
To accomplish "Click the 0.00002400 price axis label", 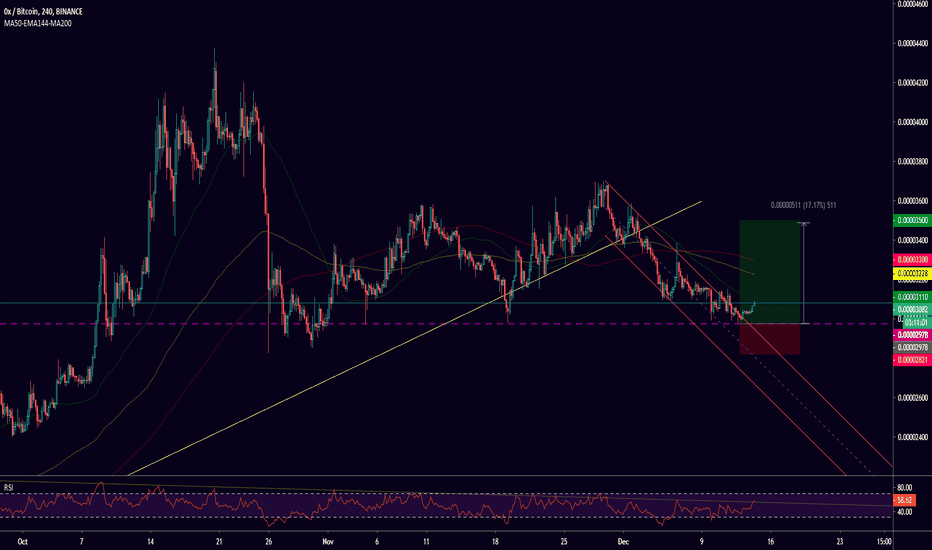I will 913,437.
